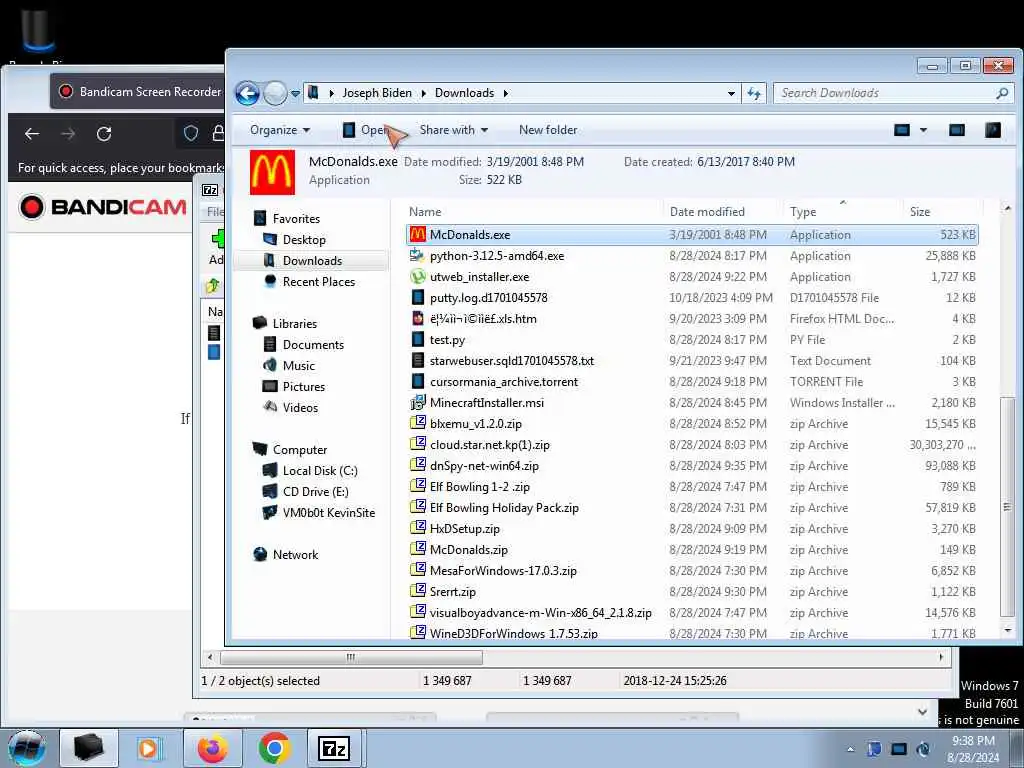1024x768 pixels.
Task: Select Computer in navigation pane
Action: coord(300,450)
